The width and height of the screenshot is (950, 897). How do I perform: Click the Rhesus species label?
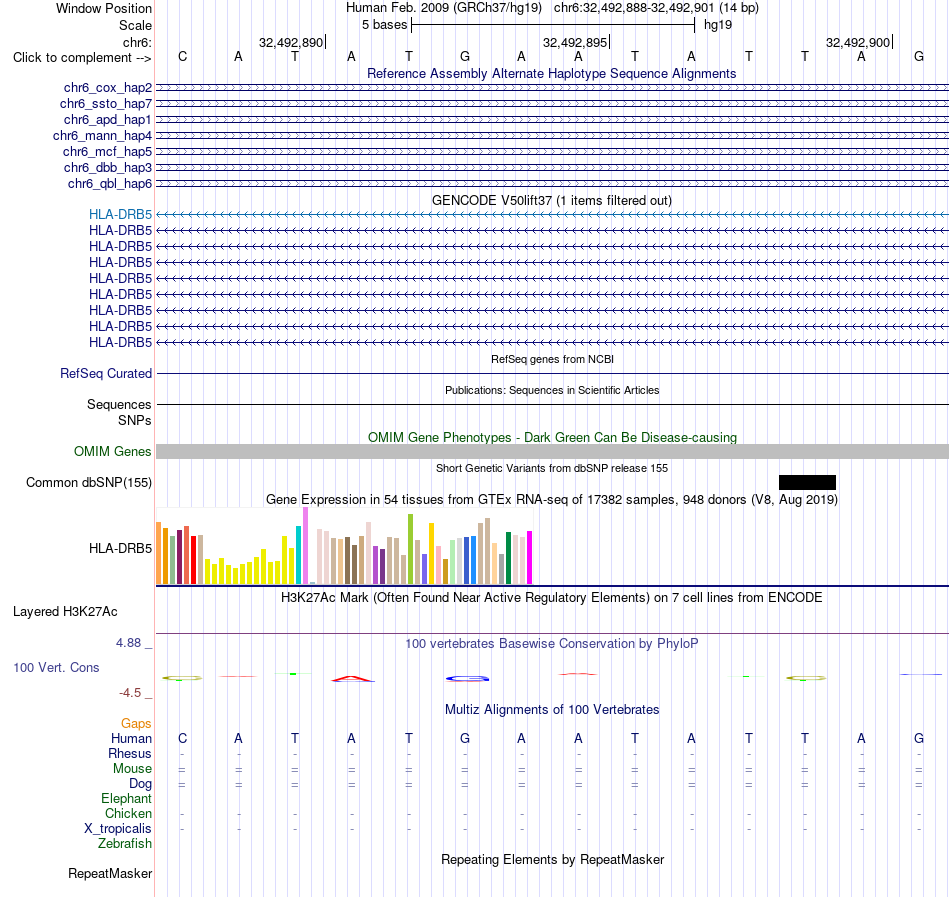(130, 753)
